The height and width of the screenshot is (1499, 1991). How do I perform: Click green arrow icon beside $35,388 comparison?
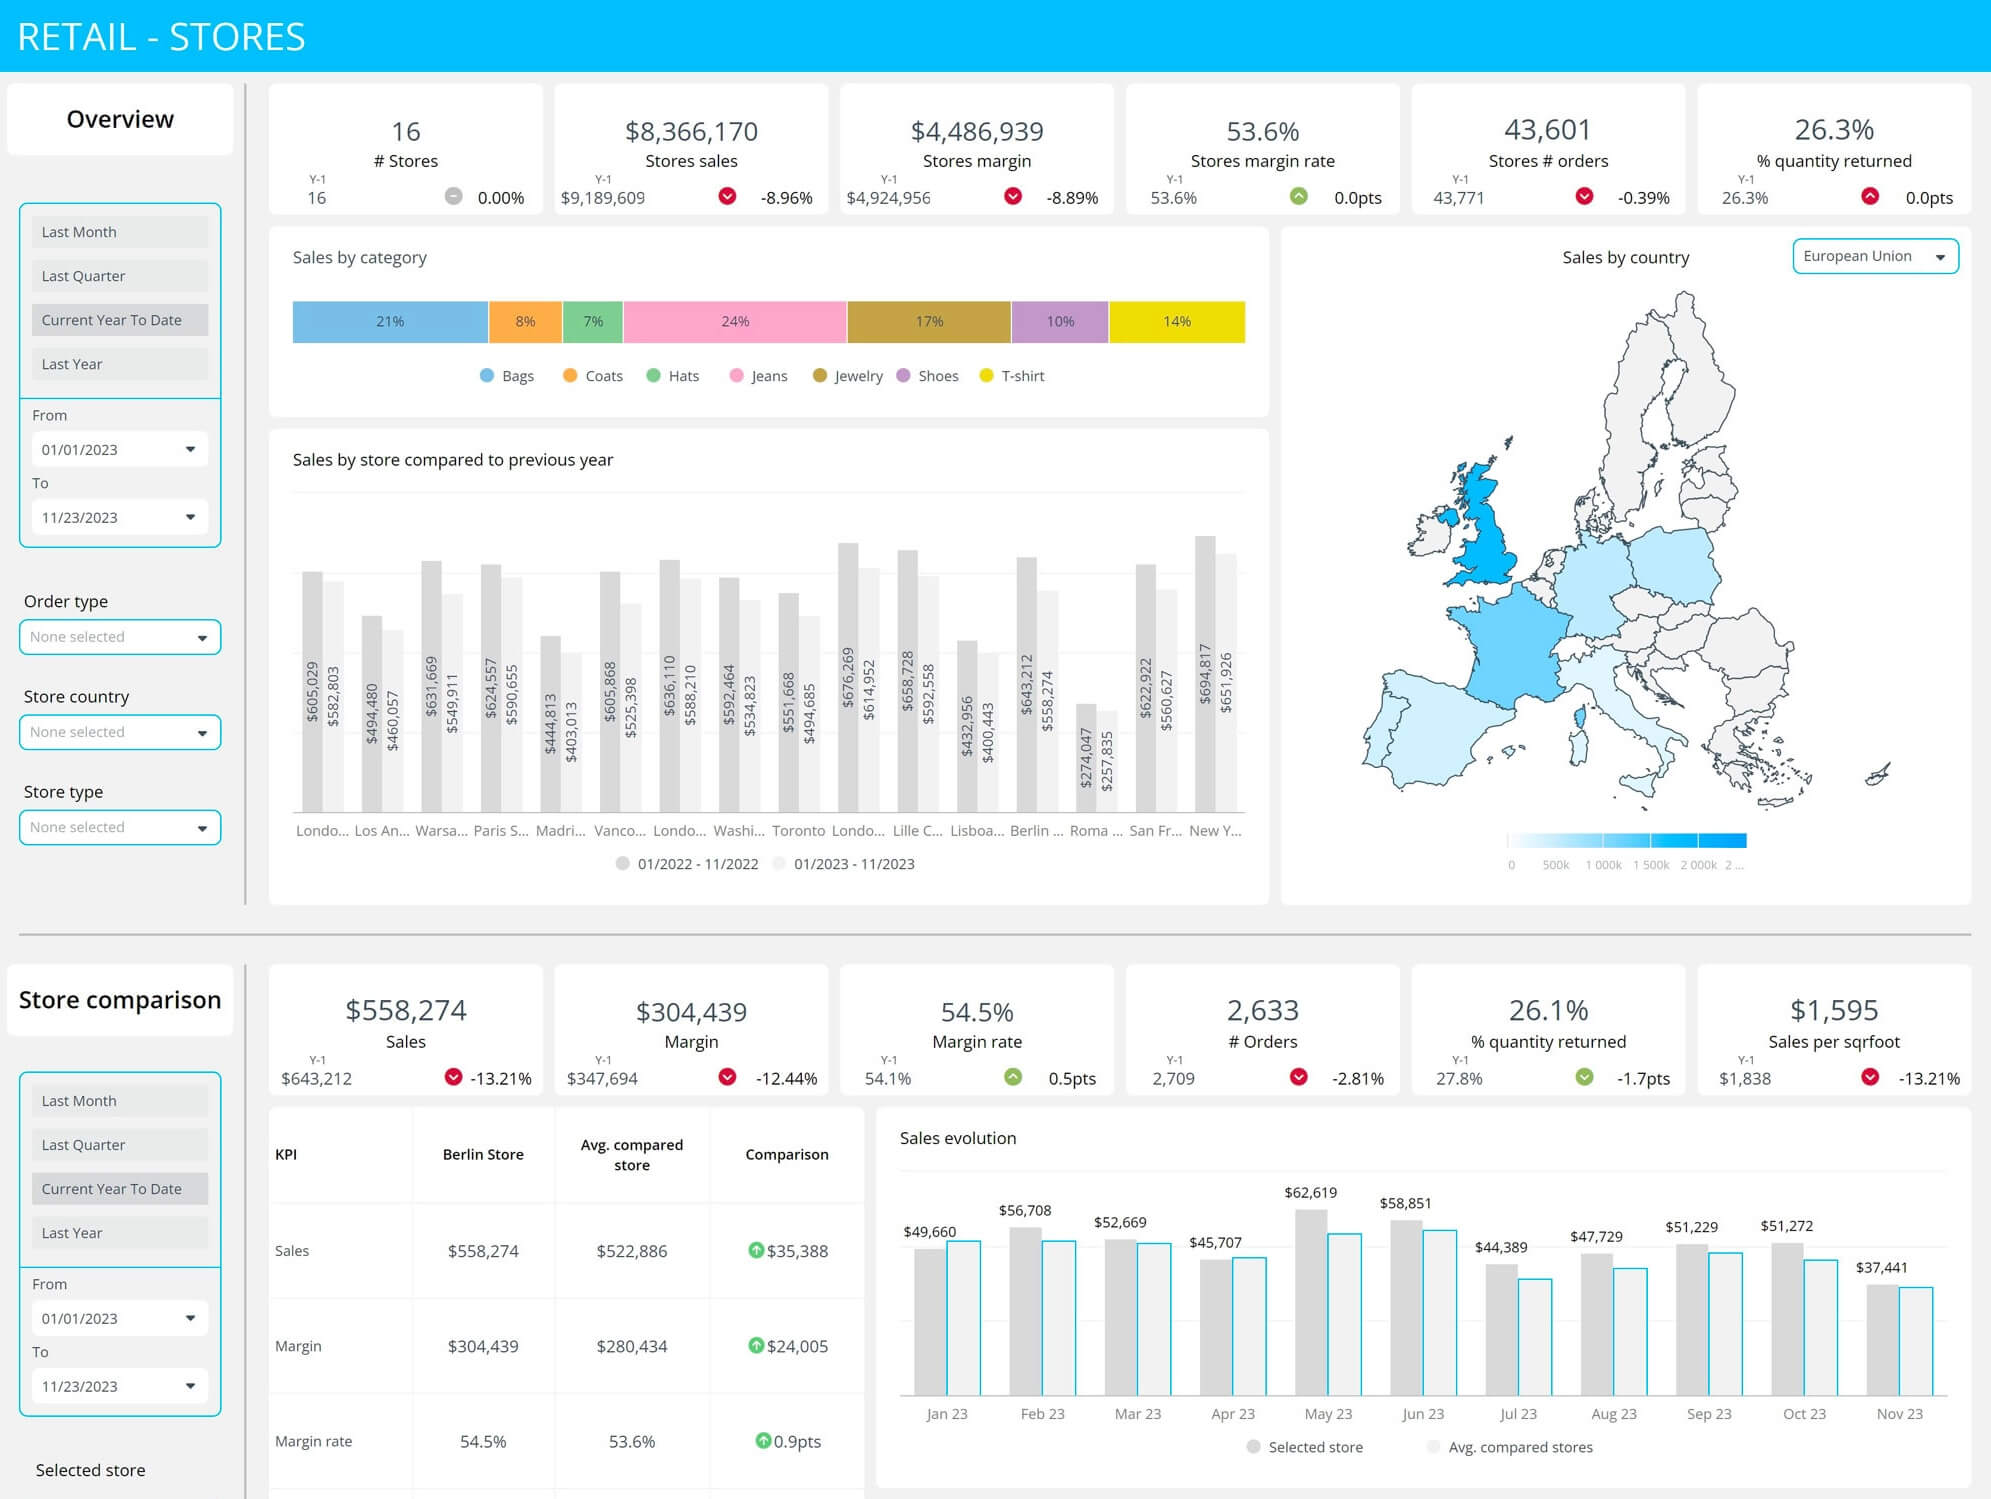756,1250
